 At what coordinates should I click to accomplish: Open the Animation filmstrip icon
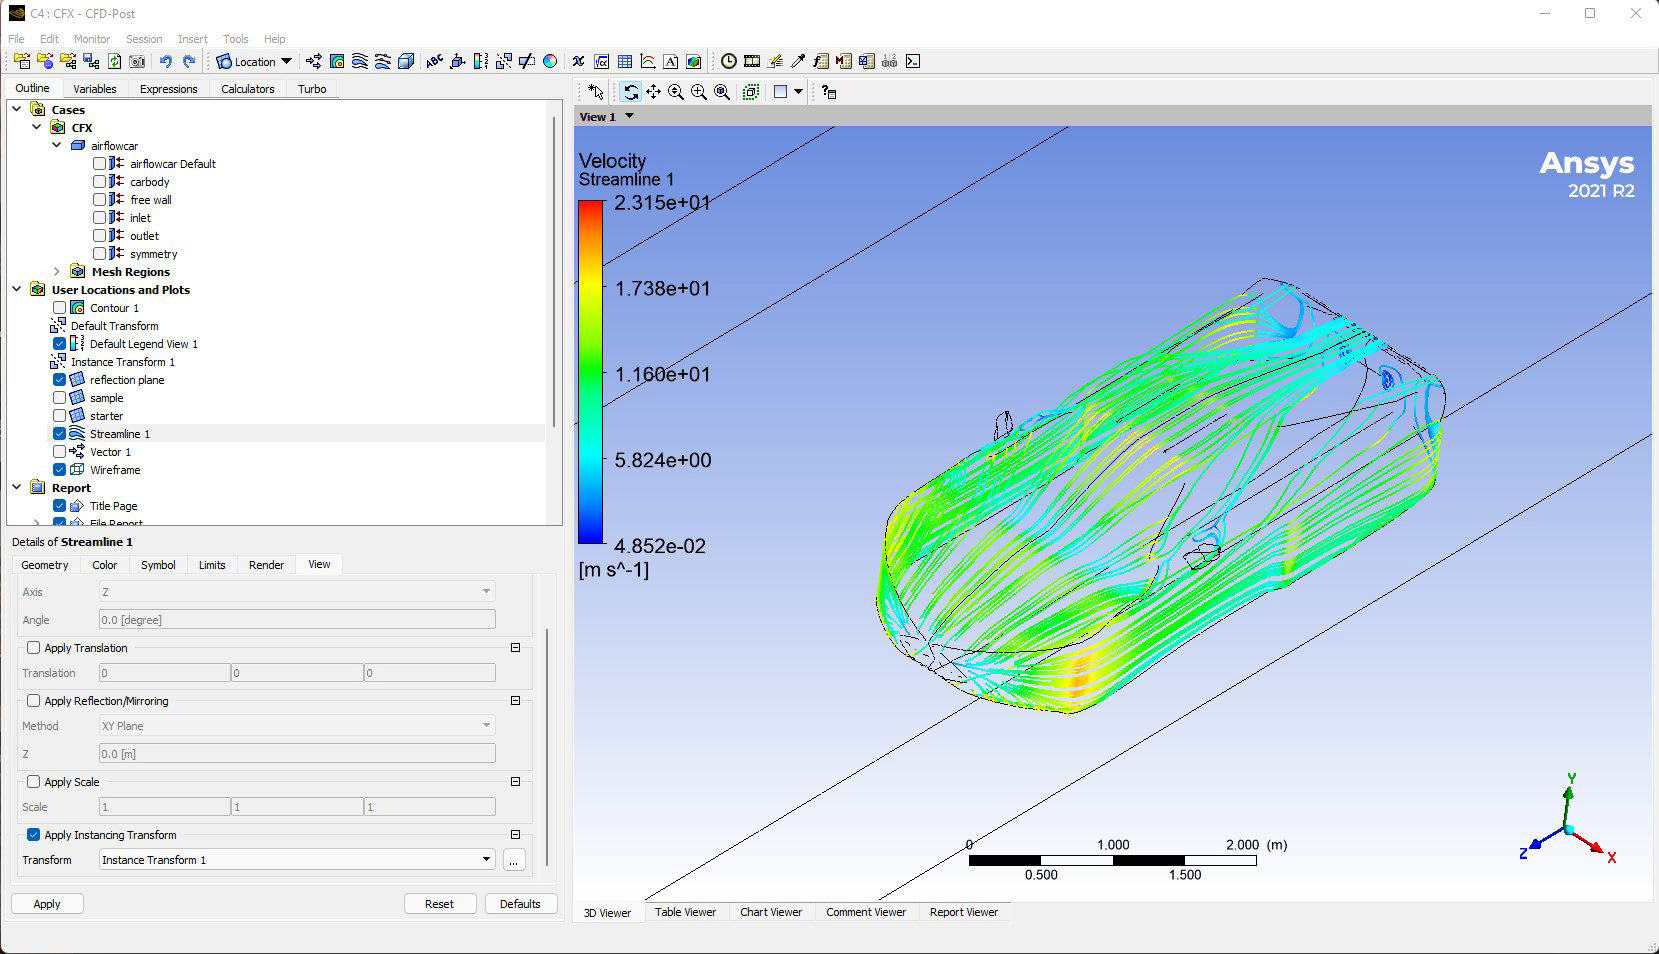pos(752,61)
